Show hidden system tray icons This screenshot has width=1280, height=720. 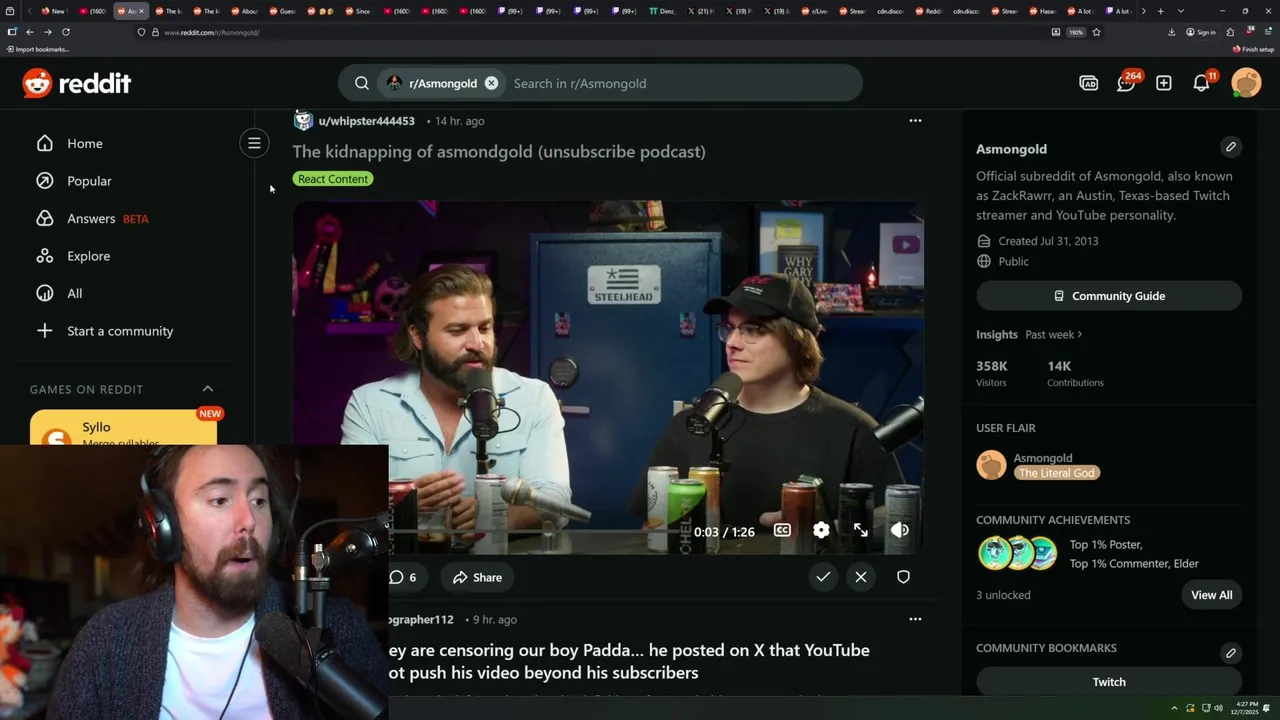tap(1174, 708)
